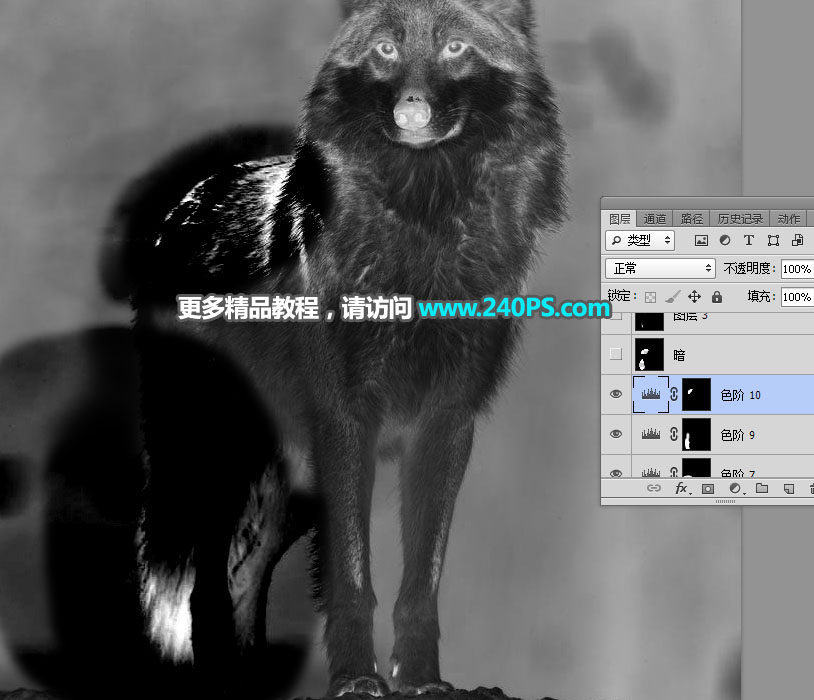Click the link layers icon
Viewport: 814px width, 700px height.
coord(654,488)
